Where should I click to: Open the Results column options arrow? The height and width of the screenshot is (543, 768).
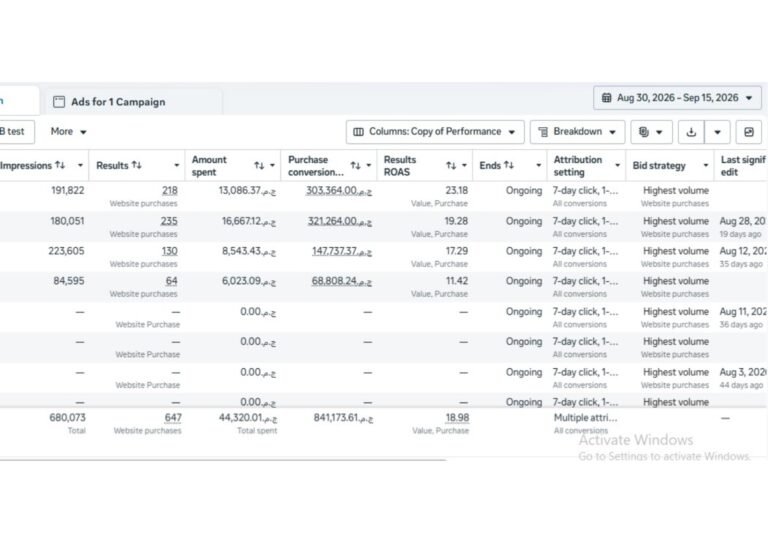(176, 165)
